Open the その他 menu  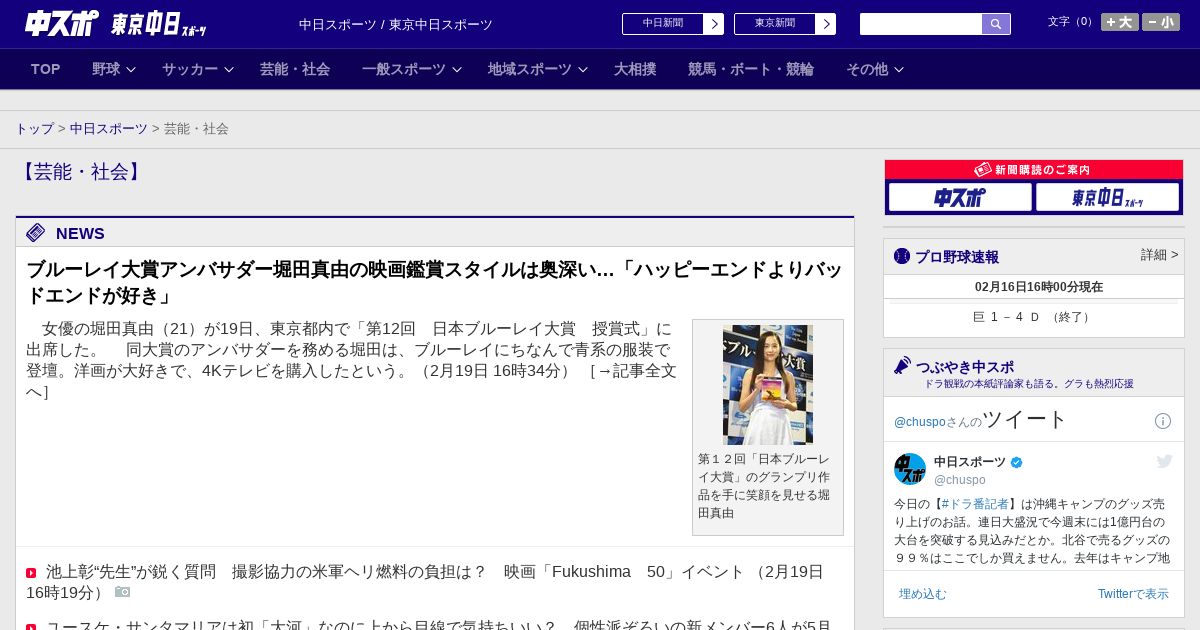(x=867, y=69)
